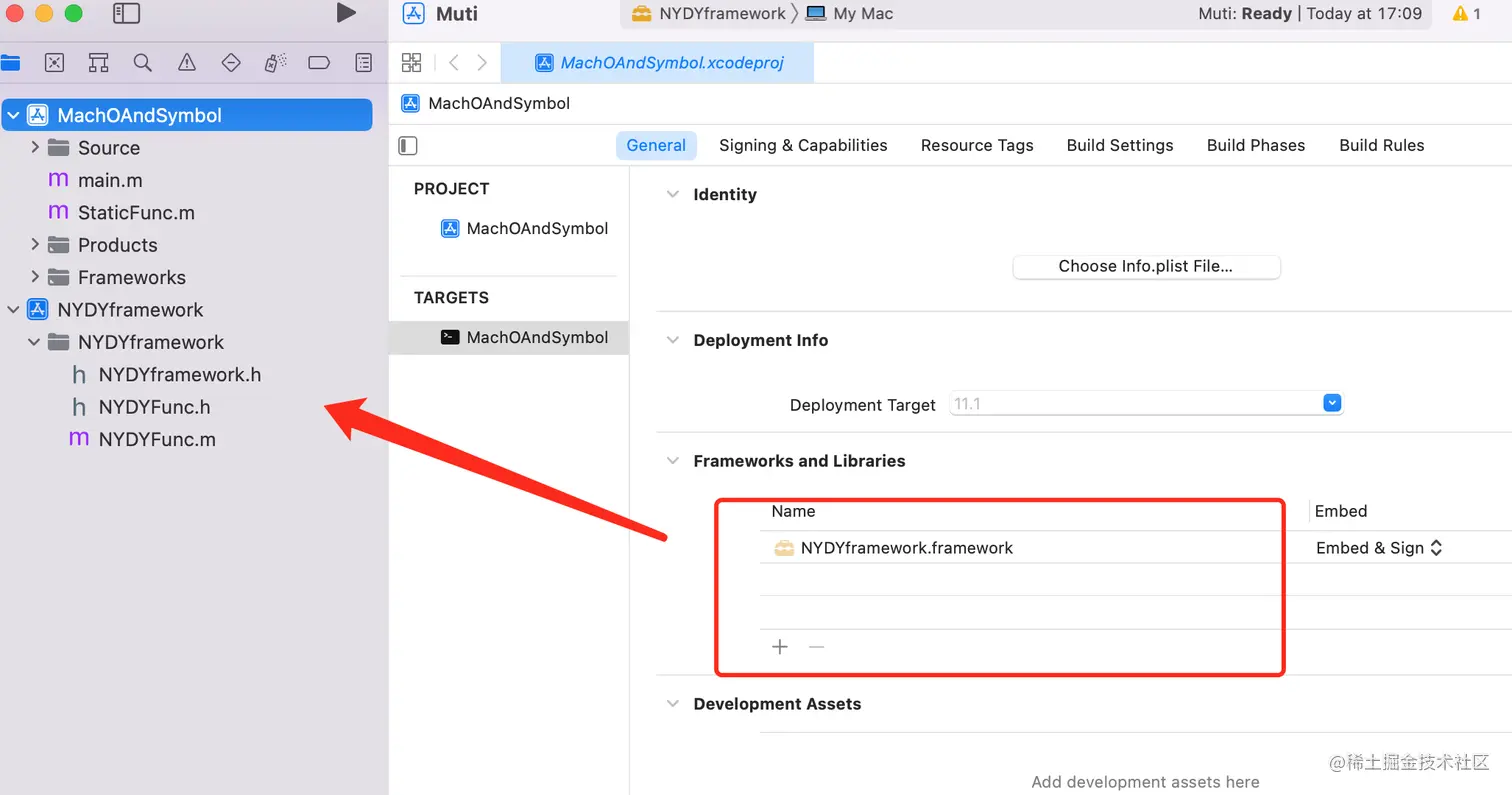Image resolution: width=1512 pixels, height=795 pixels.
Task: Click the MachOAndSymbol breadcrumb in jump bar
Action: pos(486,104)
